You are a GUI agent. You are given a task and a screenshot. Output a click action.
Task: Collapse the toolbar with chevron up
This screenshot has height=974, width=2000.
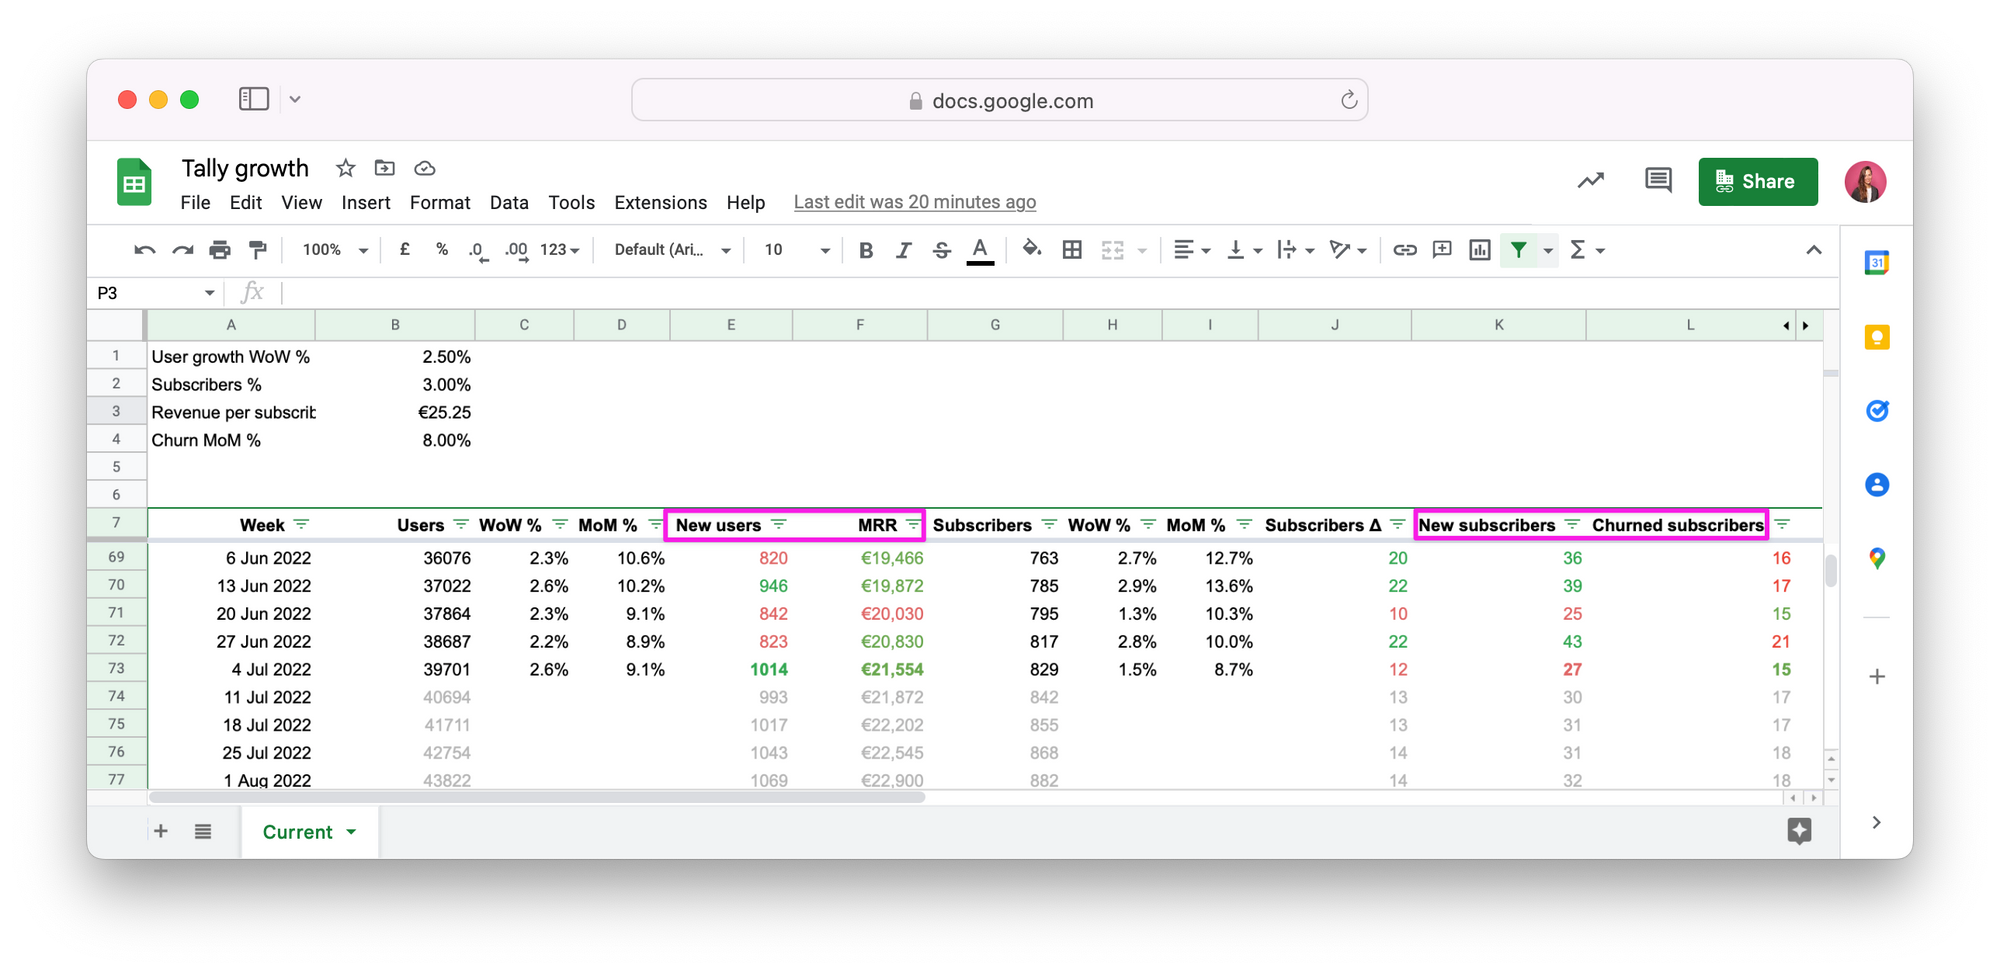pos(1814,250)
